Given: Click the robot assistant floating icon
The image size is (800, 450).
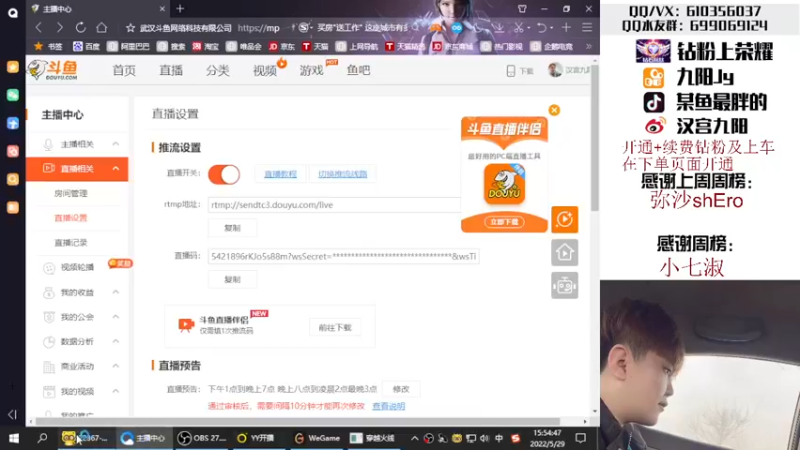Looking at the screenshot, I should (x=564, y=285).
